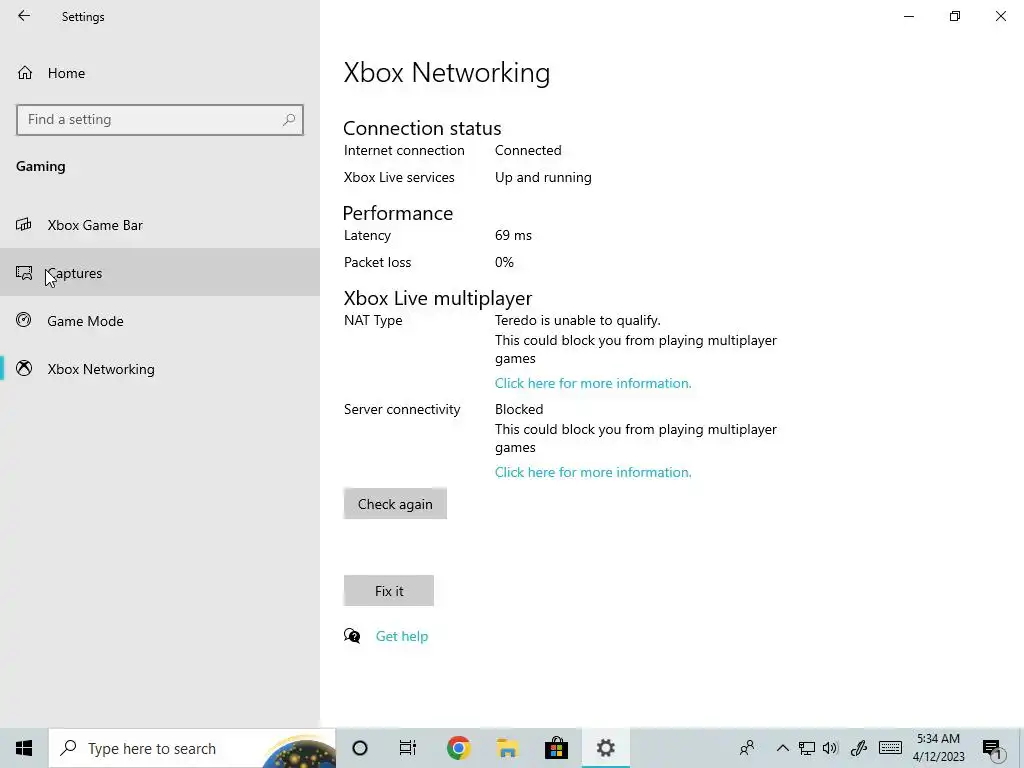Click the Xbox Game Bar sidebar icon
The image size is (1024, 768).
click(24, 225)
